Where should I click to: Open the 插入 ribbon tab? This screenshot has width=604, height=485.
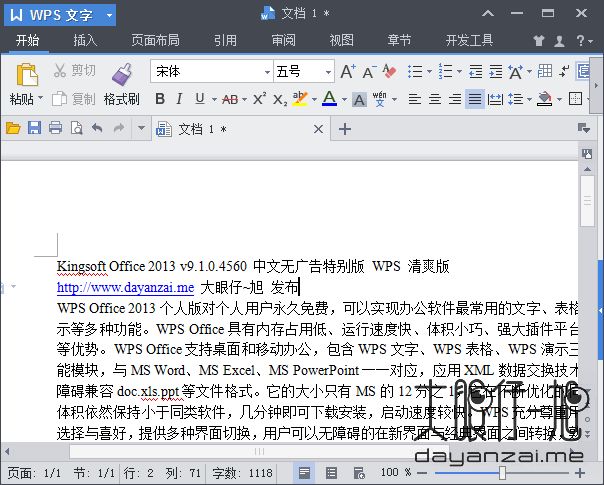click(85, 40)
